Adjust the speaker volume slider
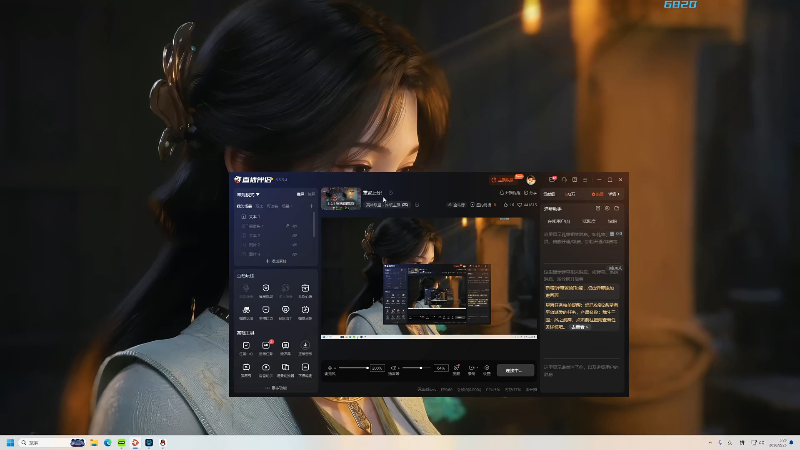This screenshot has height=450, width=800. pyautogui.click(x=417, y=368)
